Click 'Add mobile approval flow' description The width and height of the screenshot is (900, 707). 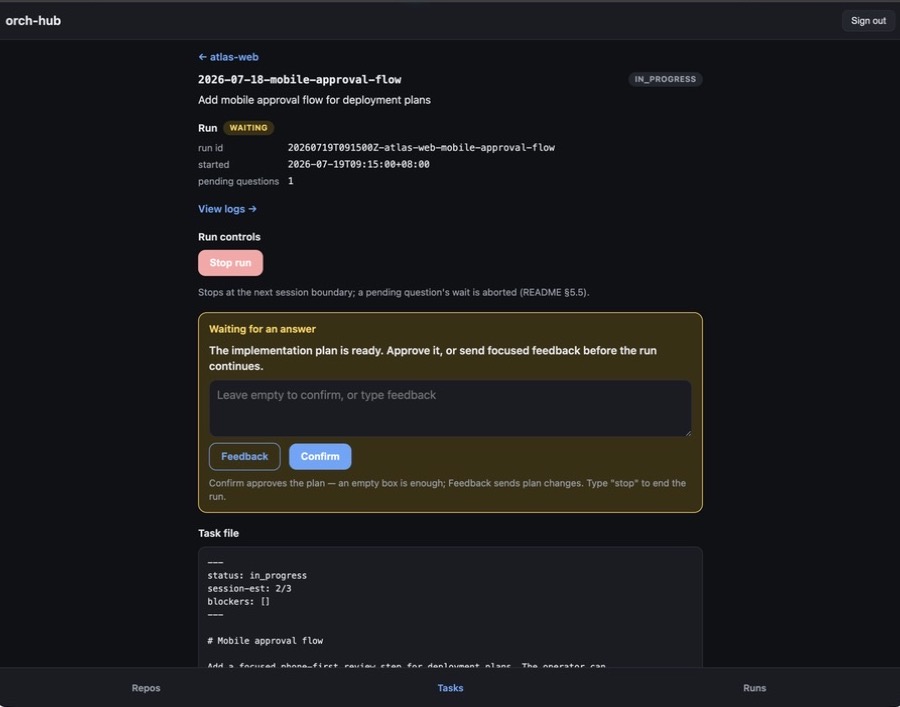coord(314,100)
